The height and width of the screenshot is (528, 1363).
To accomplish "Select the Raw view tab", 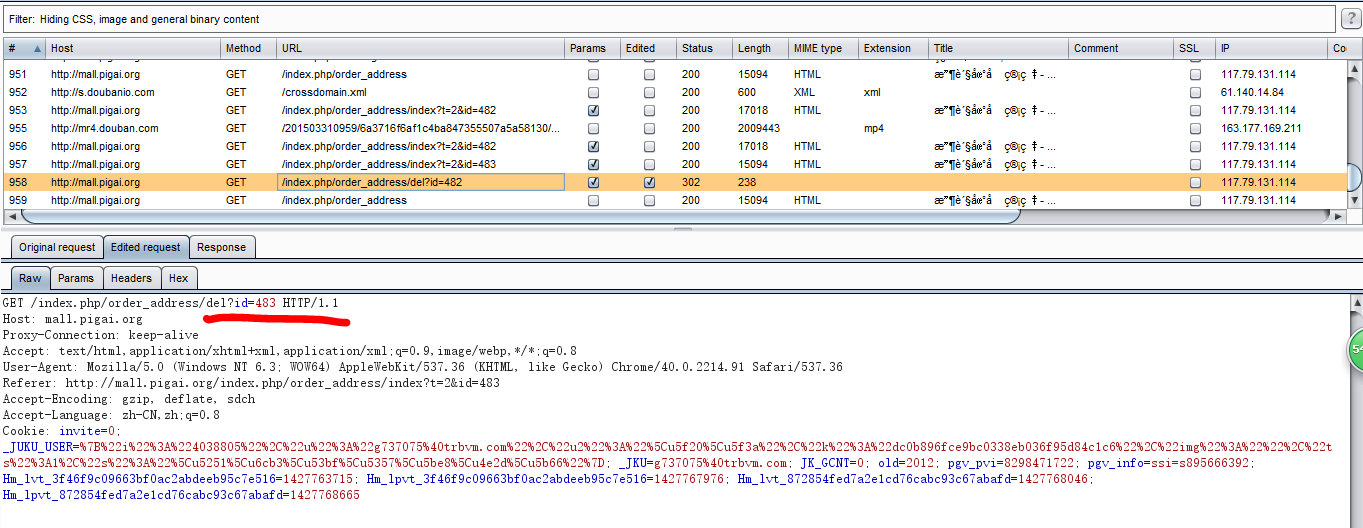I will [31, 278].
